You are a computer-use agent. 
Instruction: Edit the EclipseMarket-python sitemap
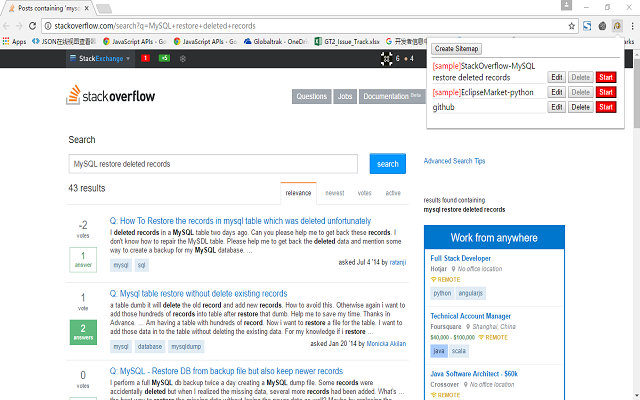point(557,92)
